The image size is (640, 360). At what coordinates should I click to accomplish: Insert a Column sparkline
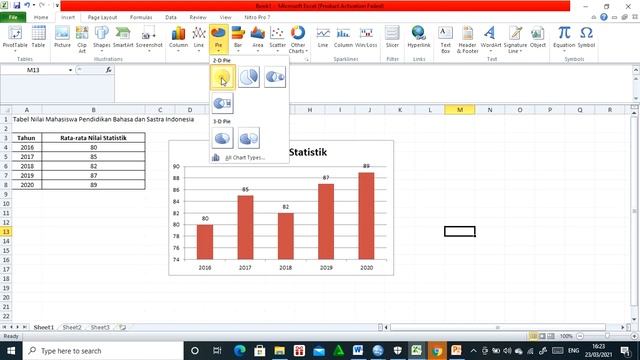click(343, 37)
